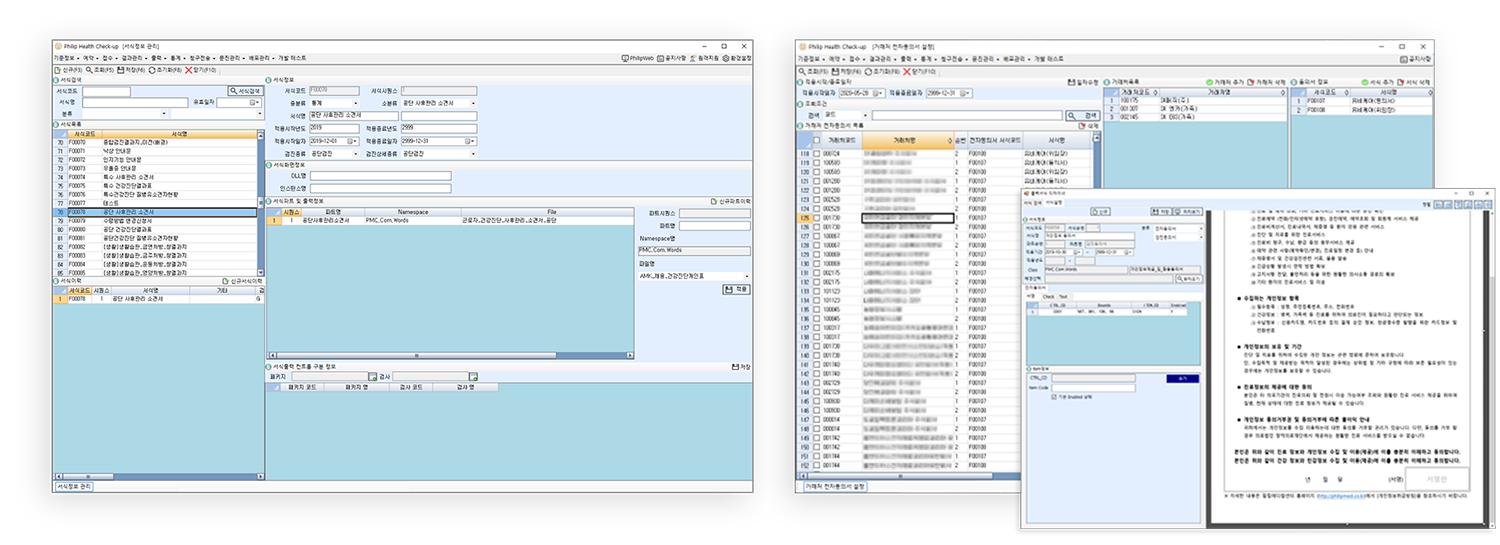Screen dimensions: 1500x545
Task: Open 결과관리 menu in 서식정보 관리 window
Action: coord(131,59)
